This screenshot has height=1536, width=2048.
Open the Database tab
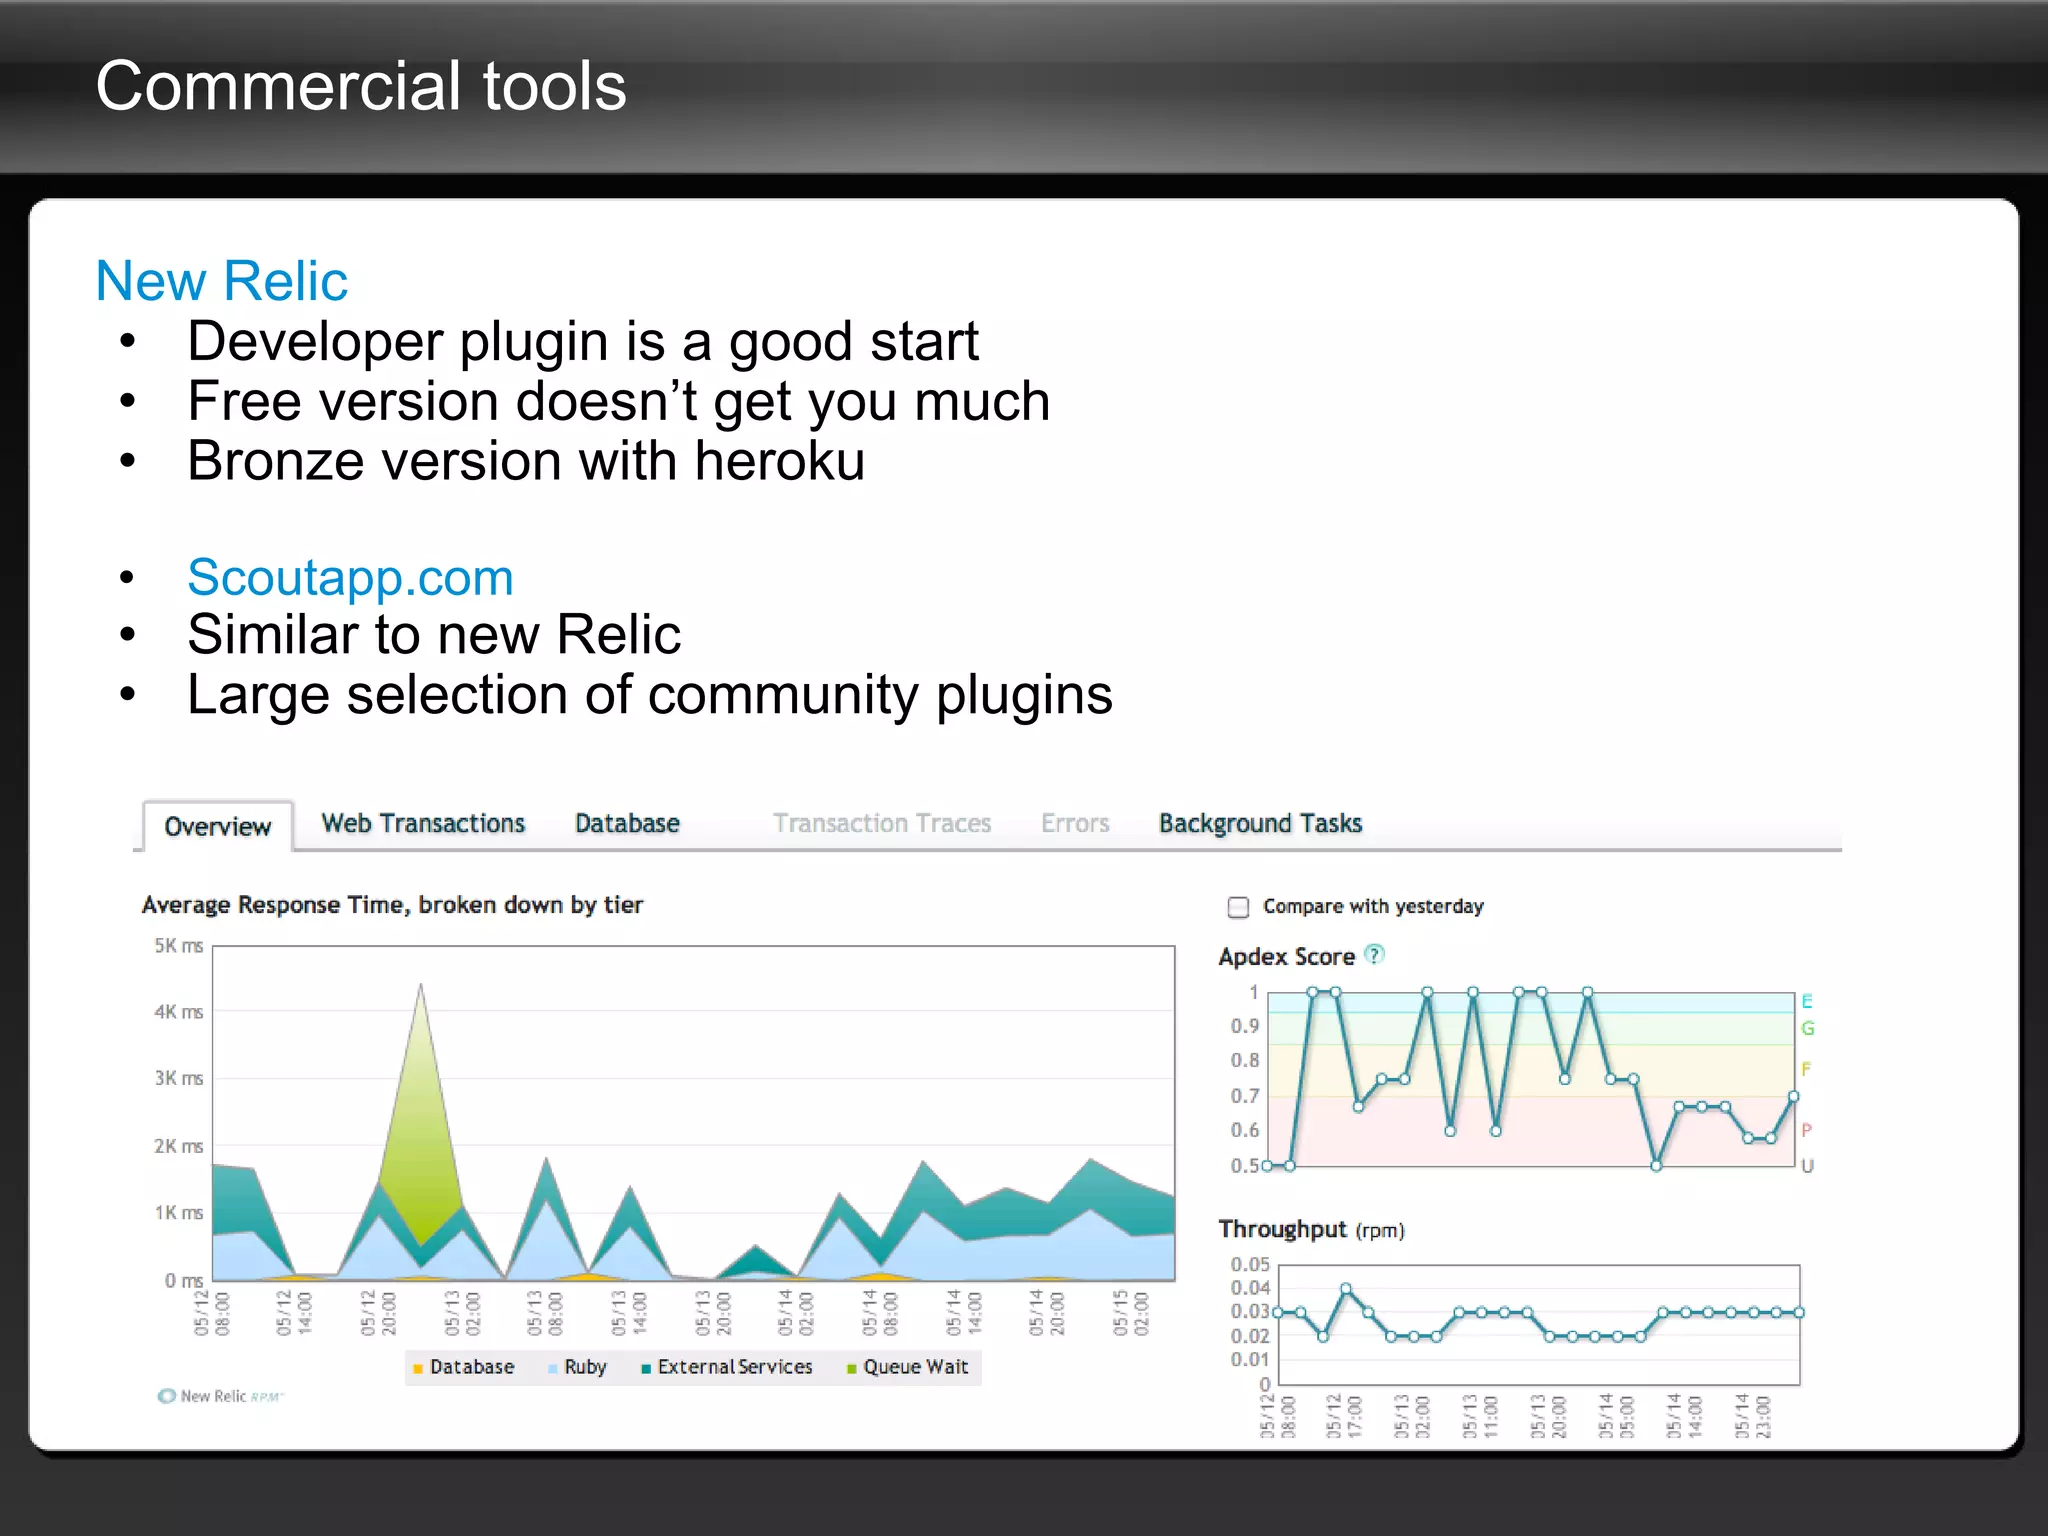pyautogui.click(x=627, y=823)
